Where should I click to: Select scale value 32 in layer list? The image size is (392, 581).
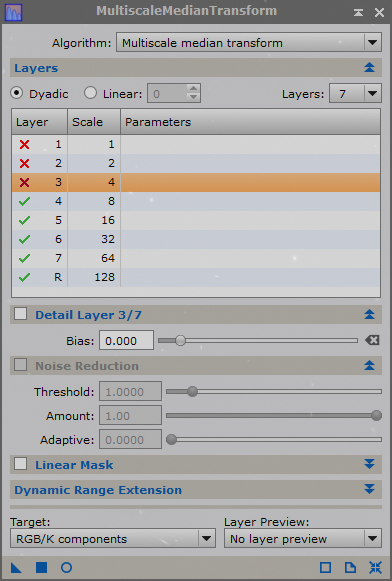pos(108,239)
